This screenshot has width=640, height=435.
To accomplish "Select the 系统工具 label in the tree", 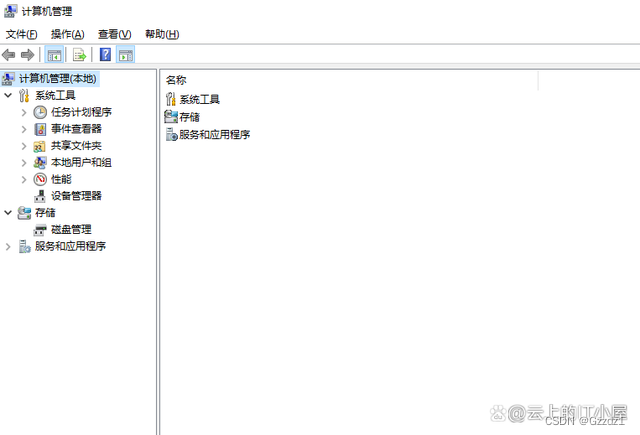I will (x=55, y=95).
